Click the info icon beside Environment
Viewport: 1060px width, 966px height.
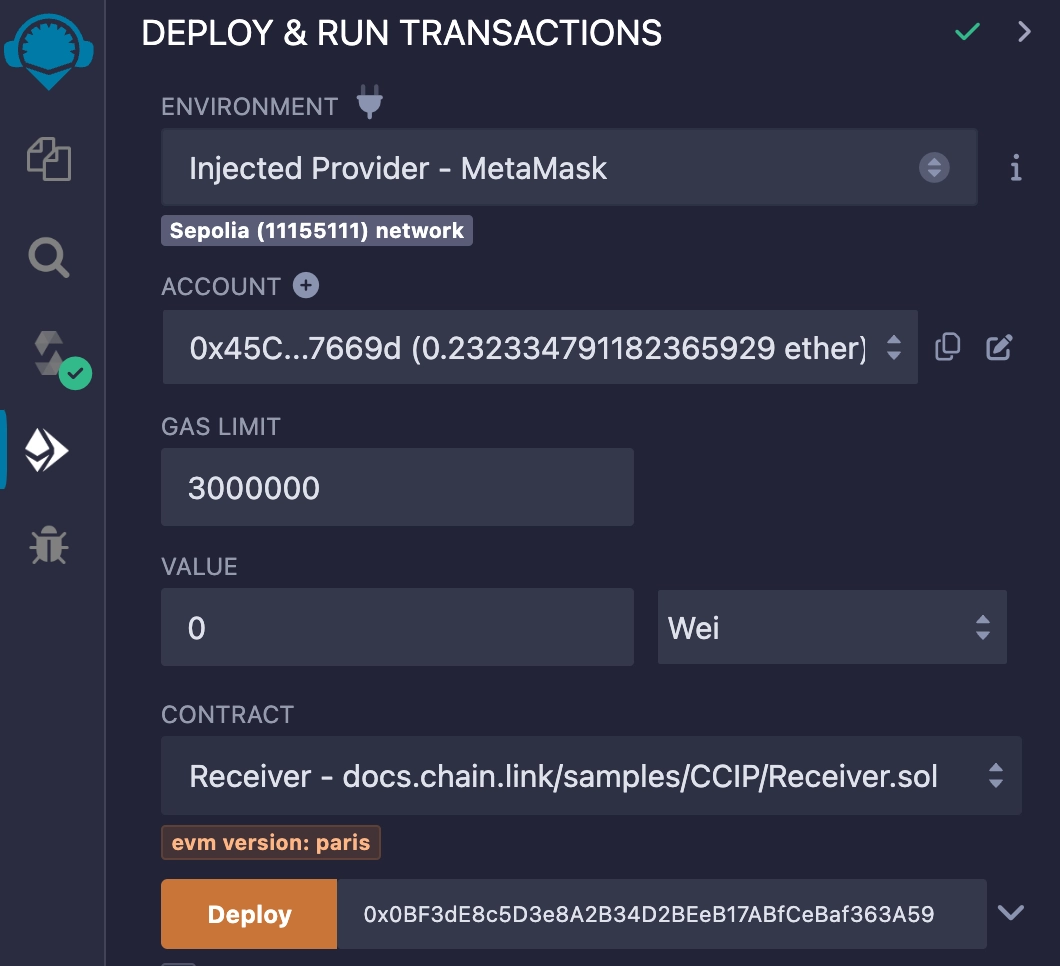[x=1015, y=169]
